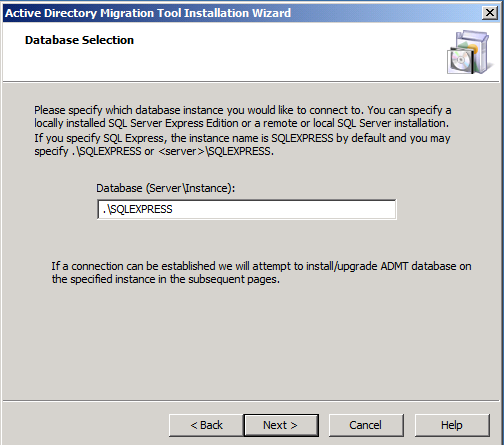Click the 'If a connection can be established' note
504x445 pixels.
(x=262, y=273)
